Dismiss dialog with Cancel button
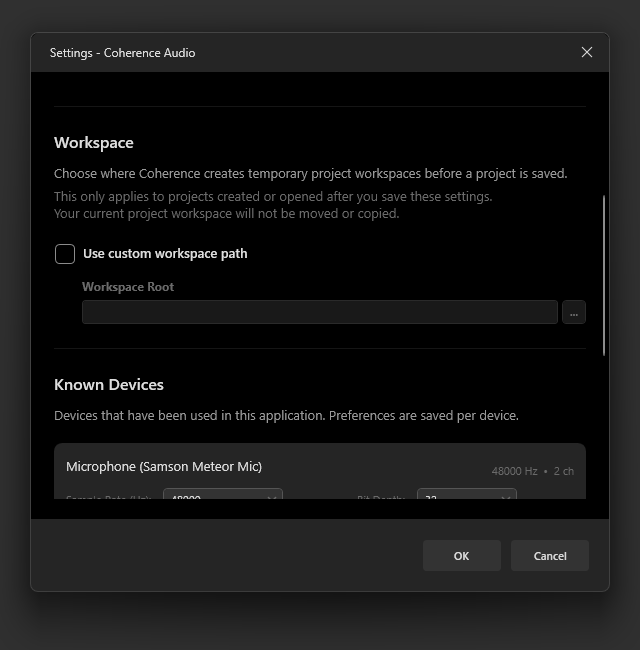 click(x=550, y=555)
